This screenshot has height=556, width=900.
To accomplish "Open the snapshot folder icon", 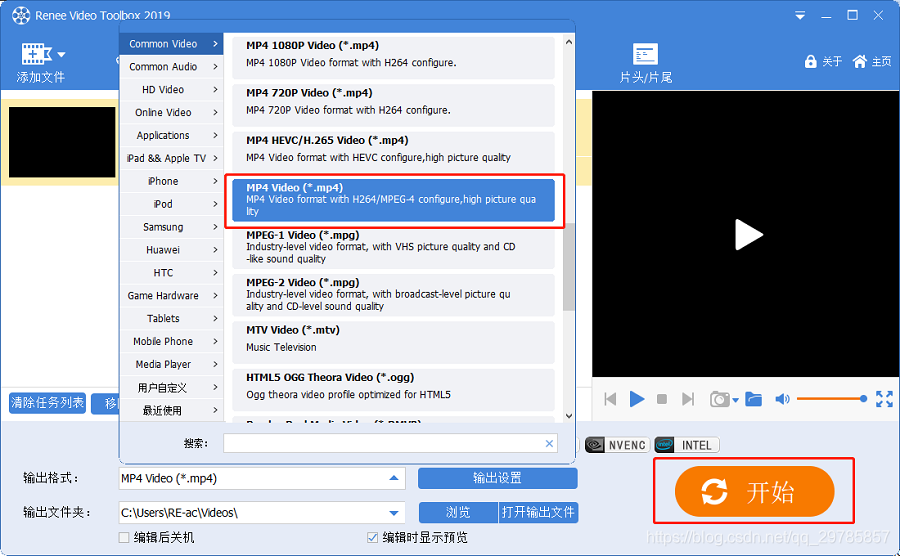I will pos(754,399).
